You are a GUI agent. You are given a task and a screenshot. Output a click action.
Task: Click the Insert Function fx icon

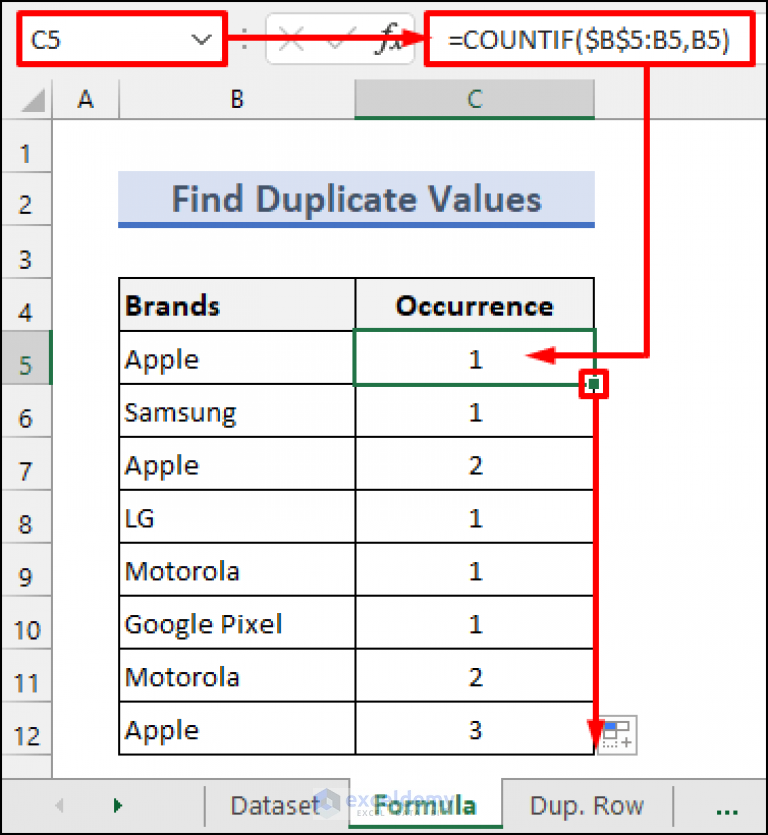pos(389,39)
